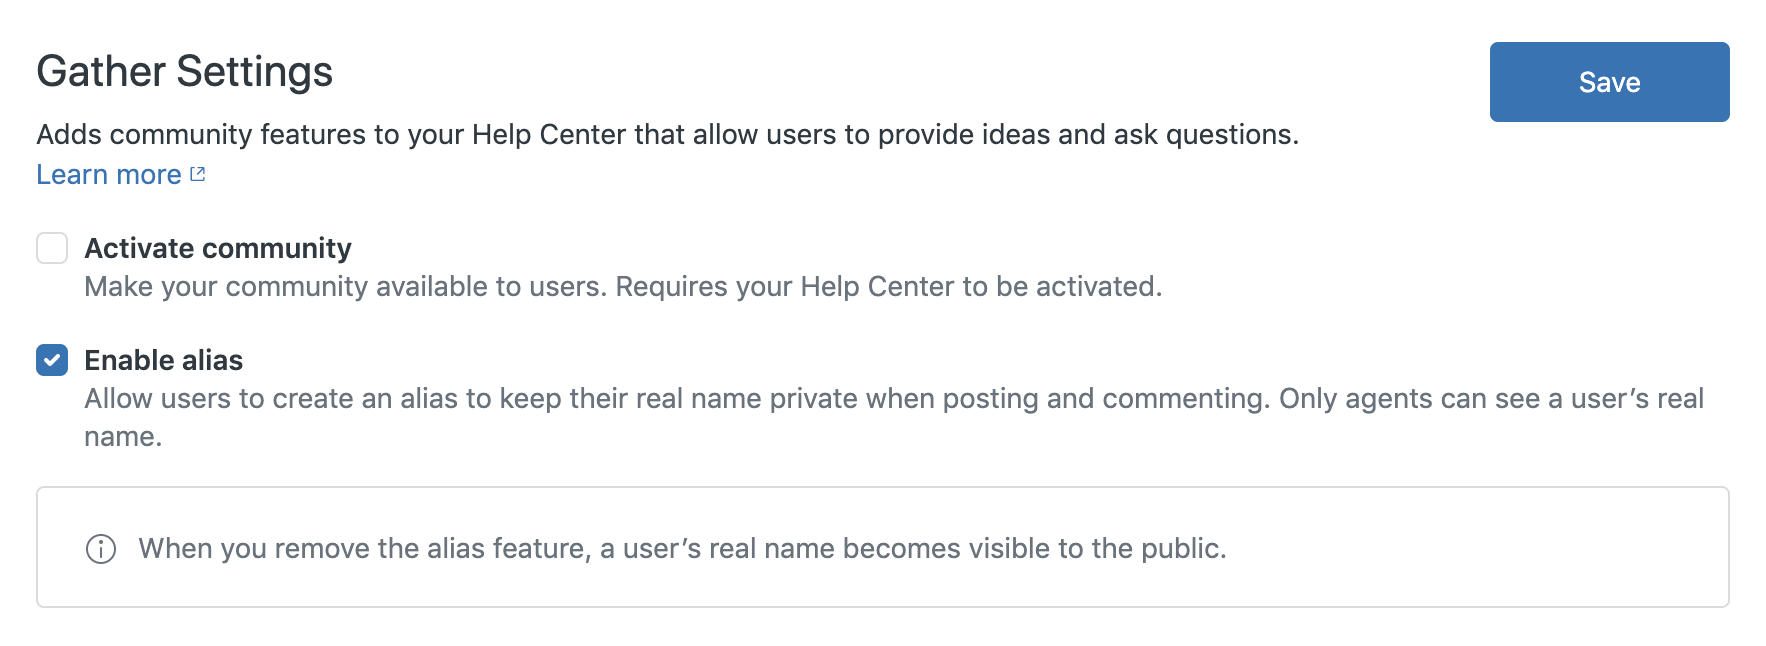Click the info icon in the alias warning banner

(x=101, y=548)
